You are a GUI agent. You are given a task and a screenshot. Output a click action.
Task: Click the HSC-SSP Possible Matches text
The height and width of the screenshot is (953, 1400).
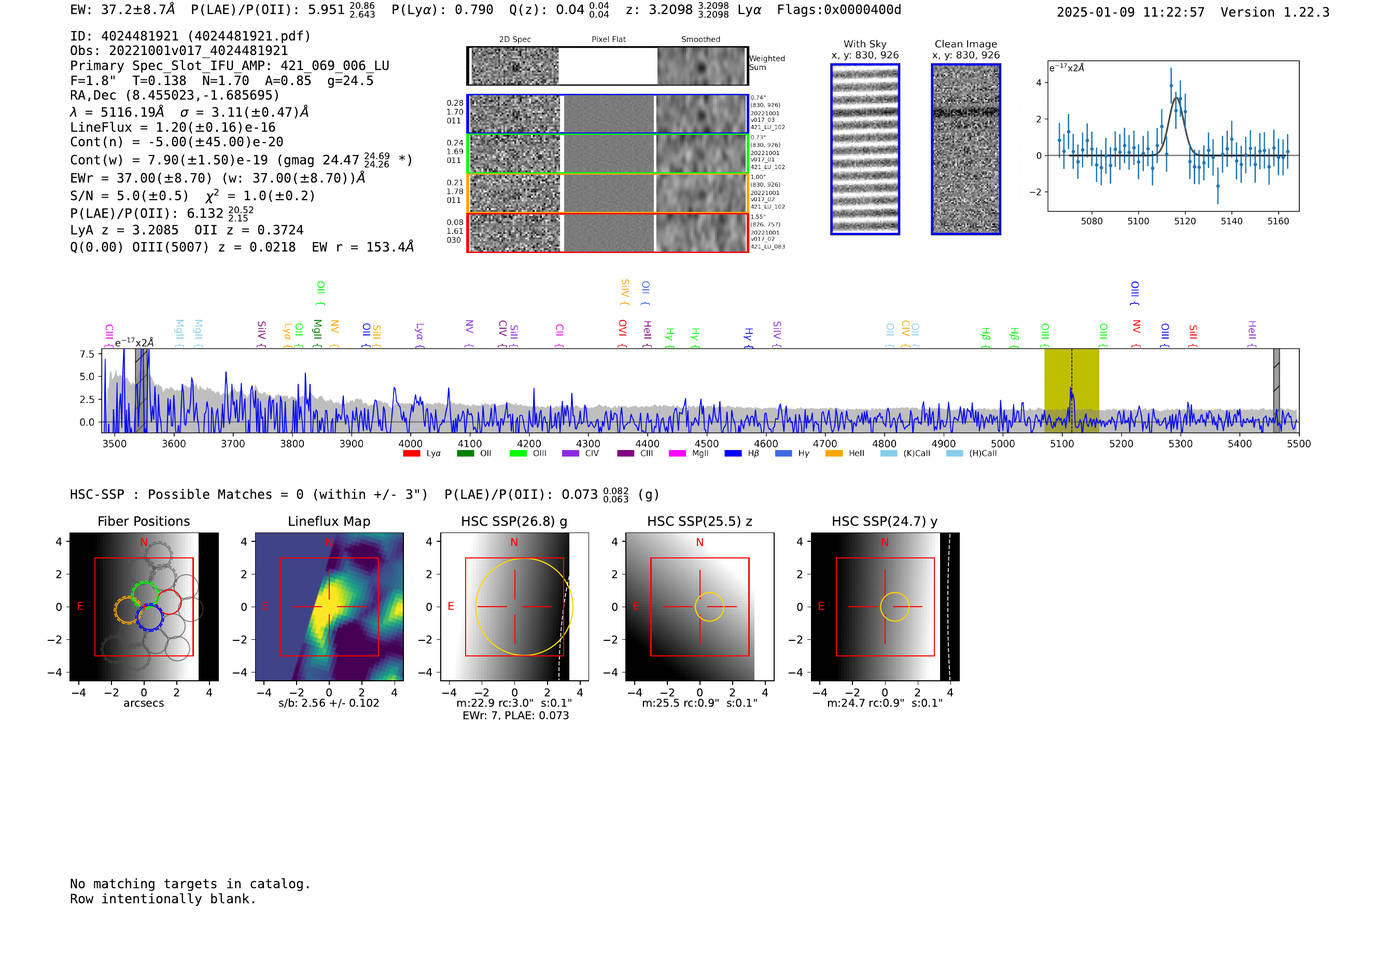[249, 495]
